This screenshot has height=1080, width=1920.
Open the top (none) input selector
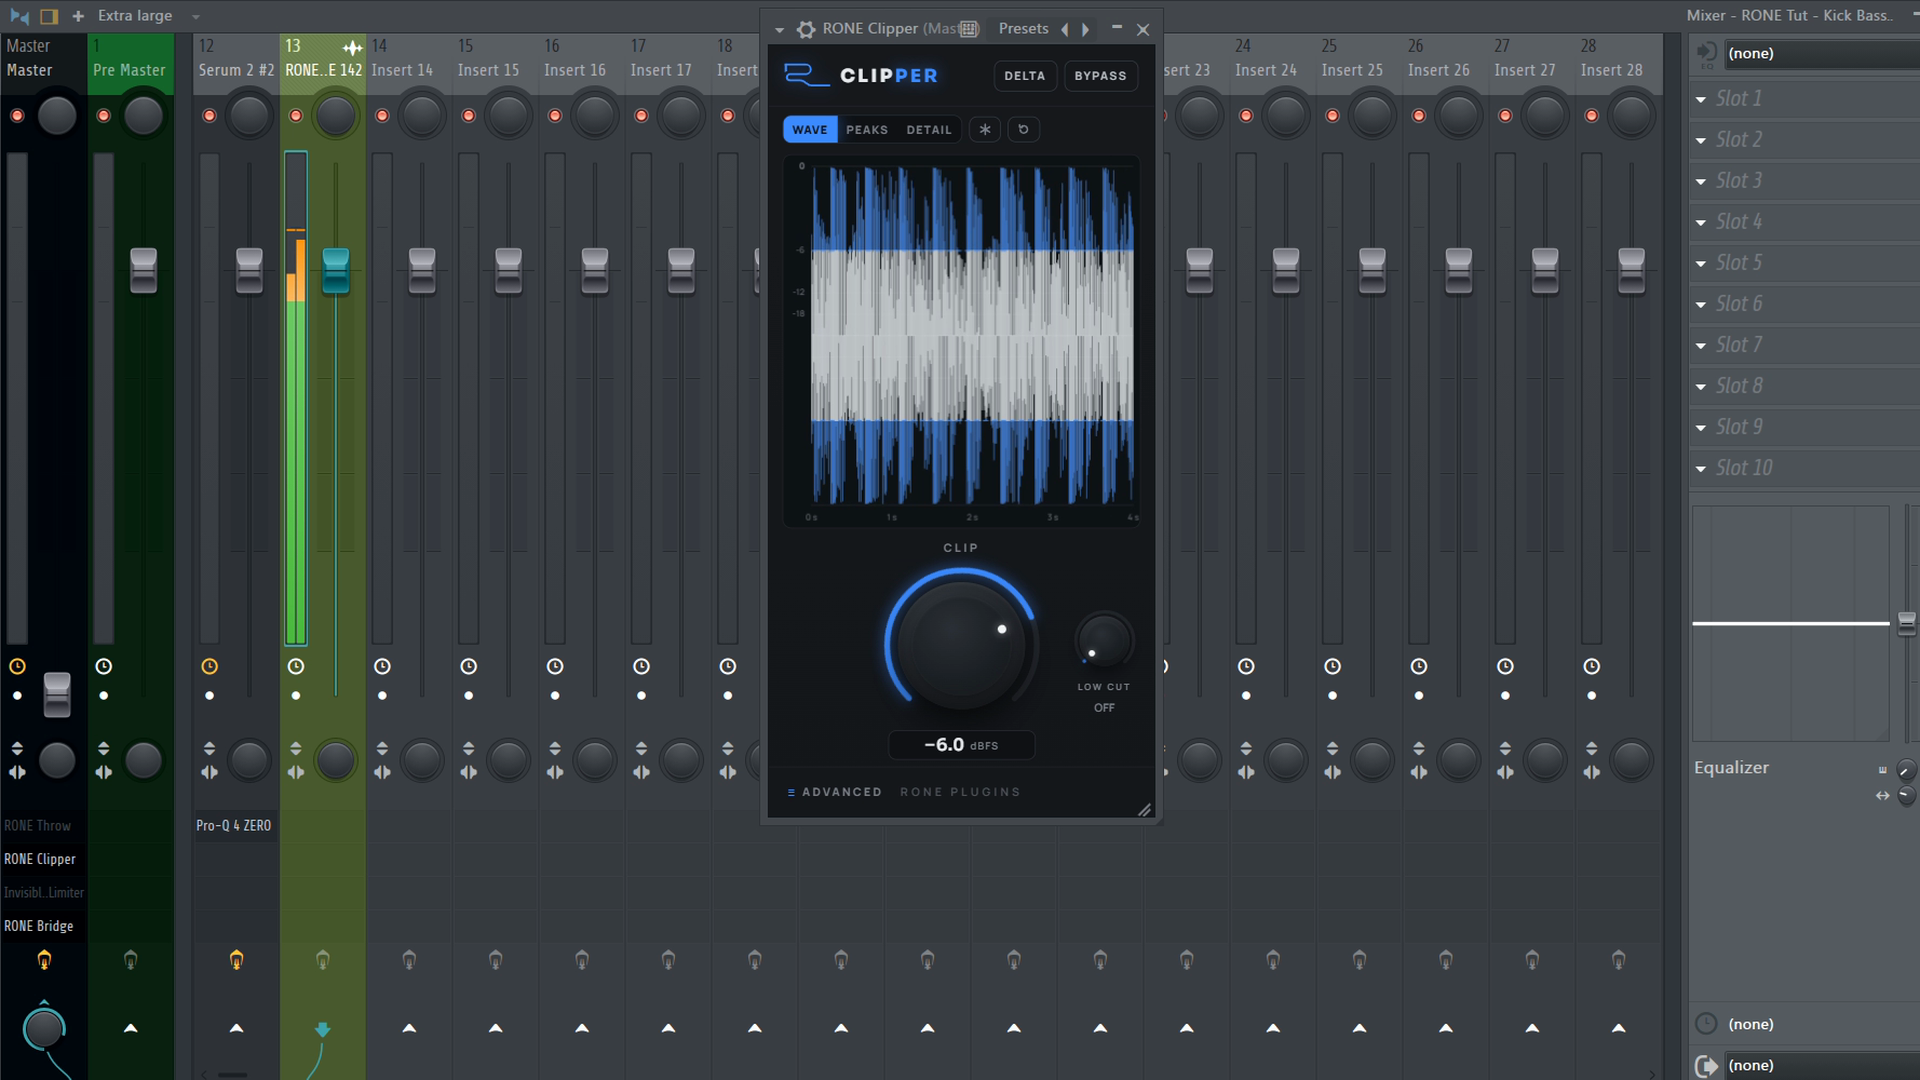(1822, 53)
